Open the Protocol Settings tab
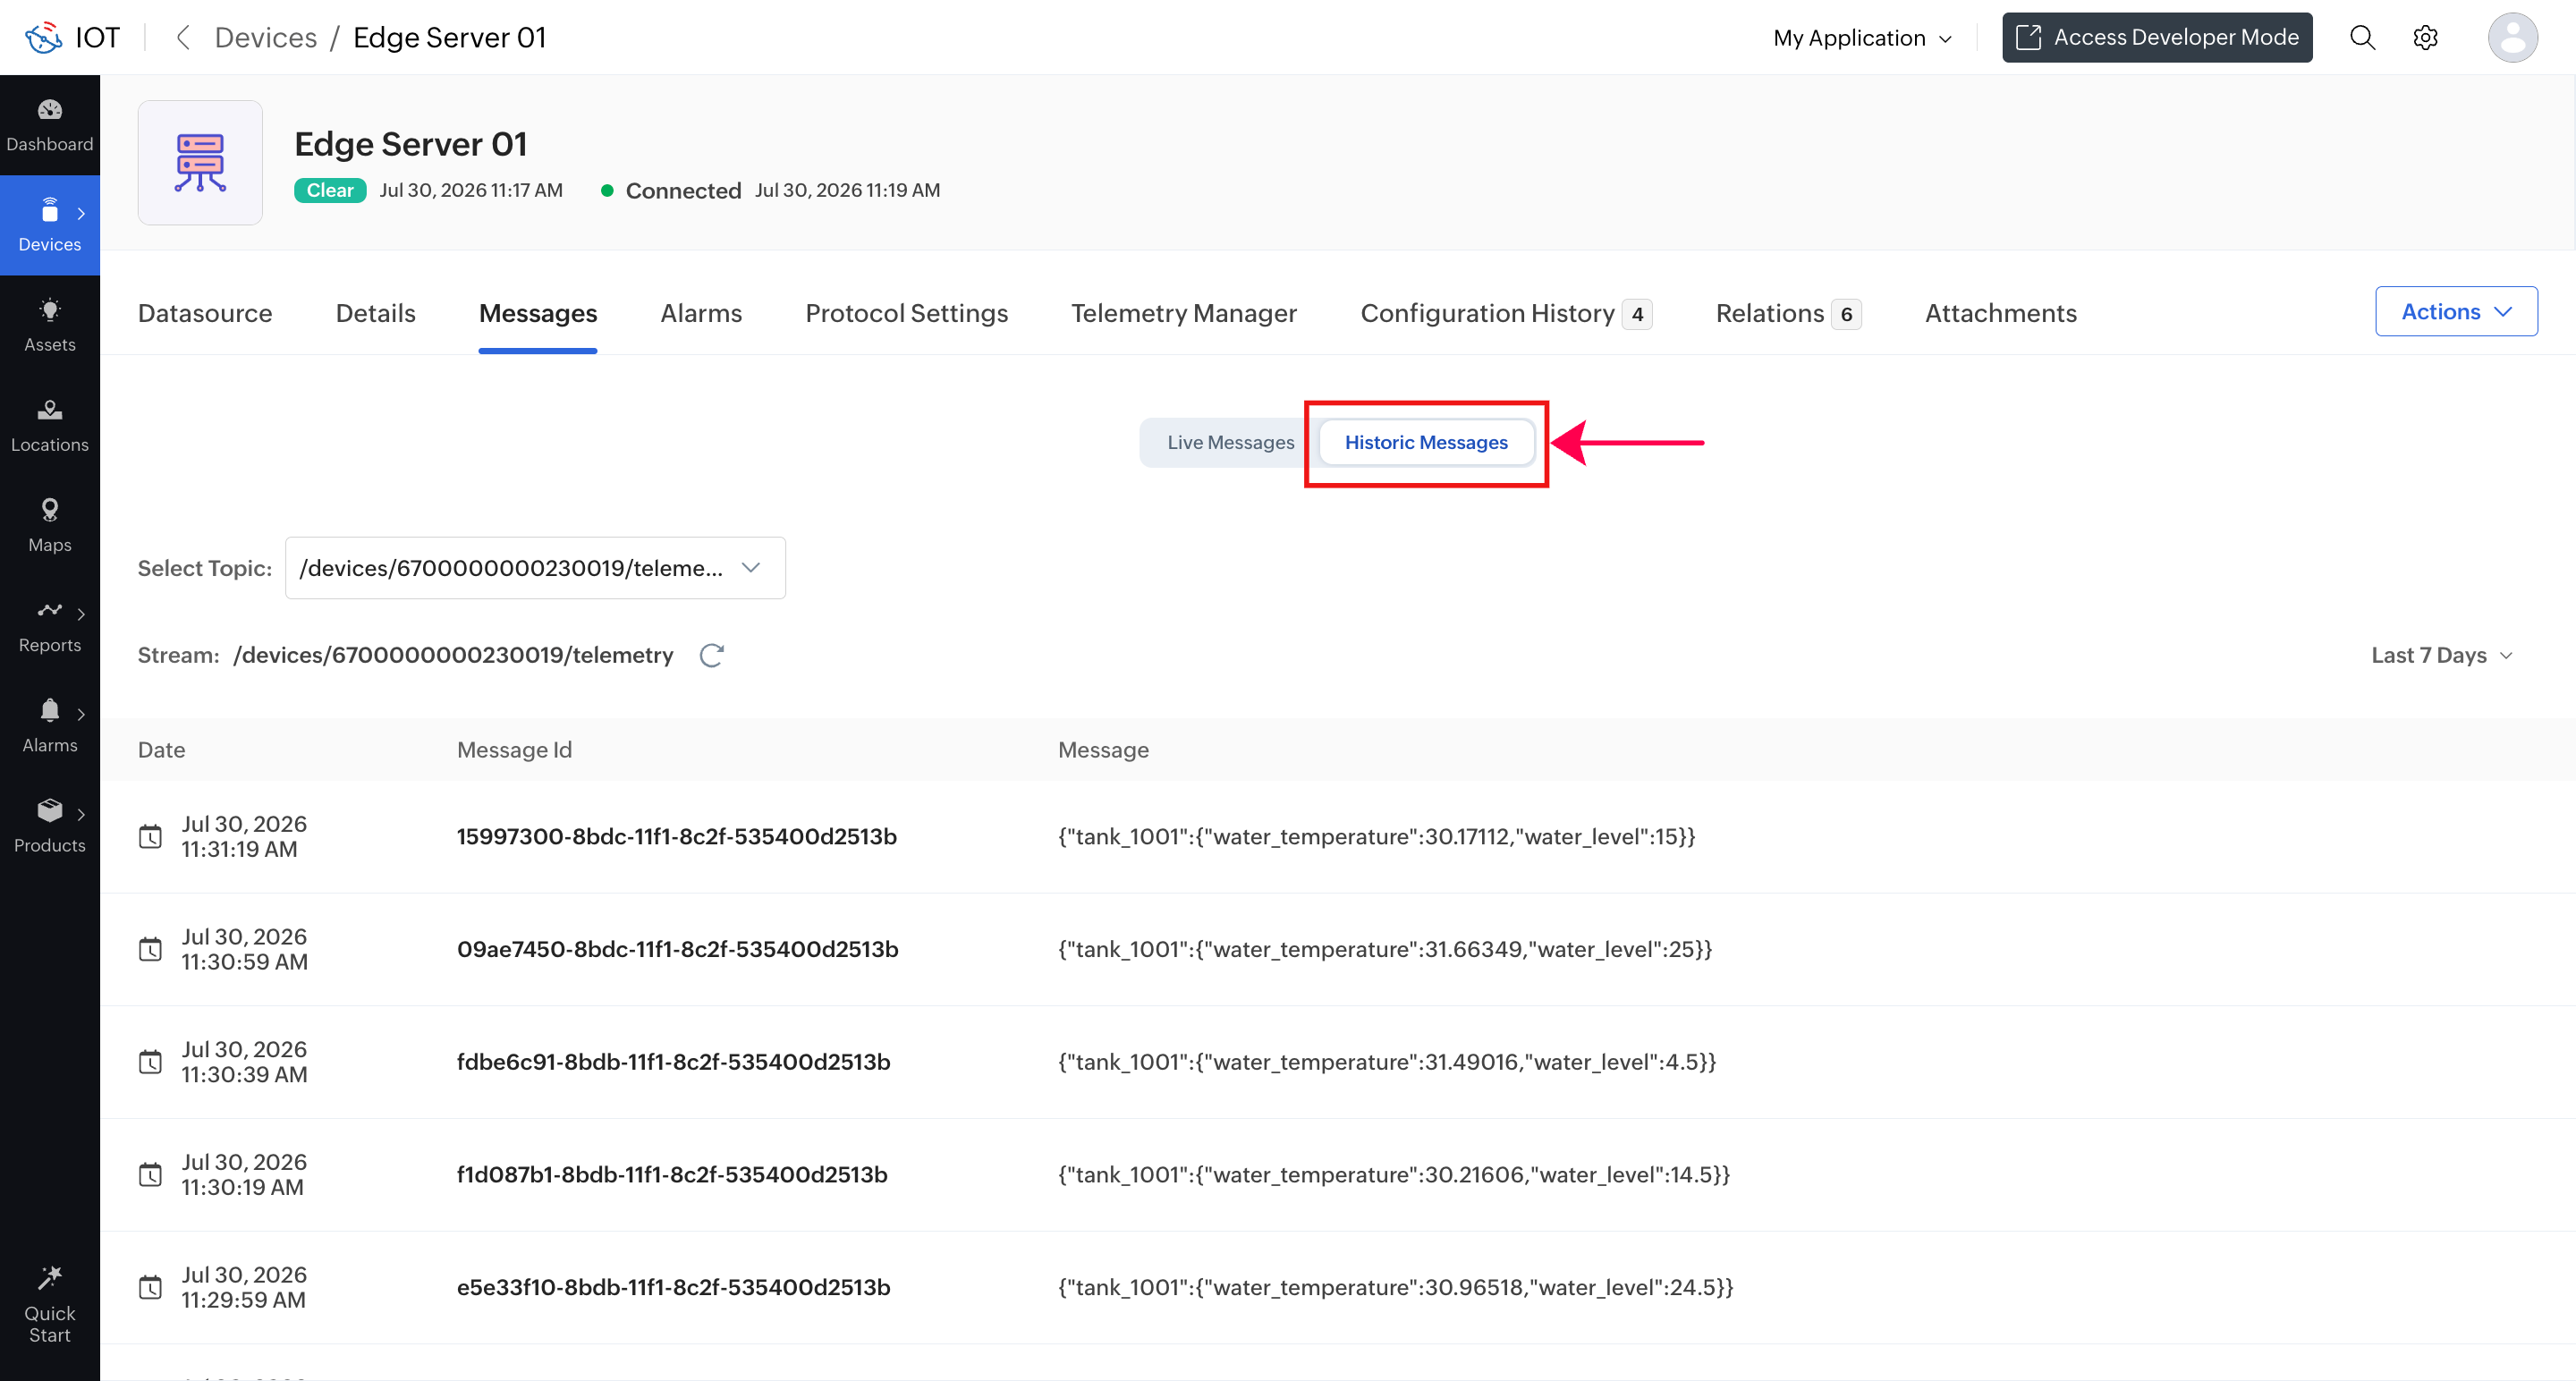 click(x=906, y=313)
